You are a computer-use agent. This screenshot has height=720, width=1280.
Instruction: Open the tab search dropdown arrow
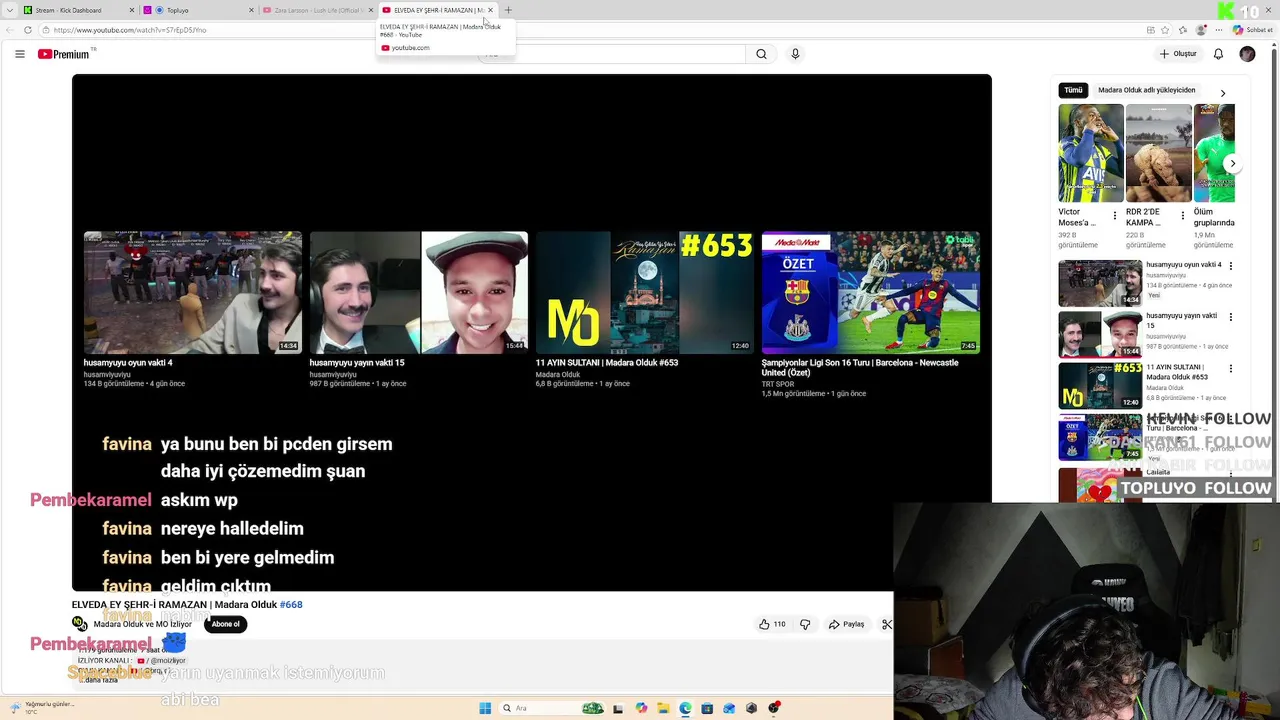coord(9,10)
